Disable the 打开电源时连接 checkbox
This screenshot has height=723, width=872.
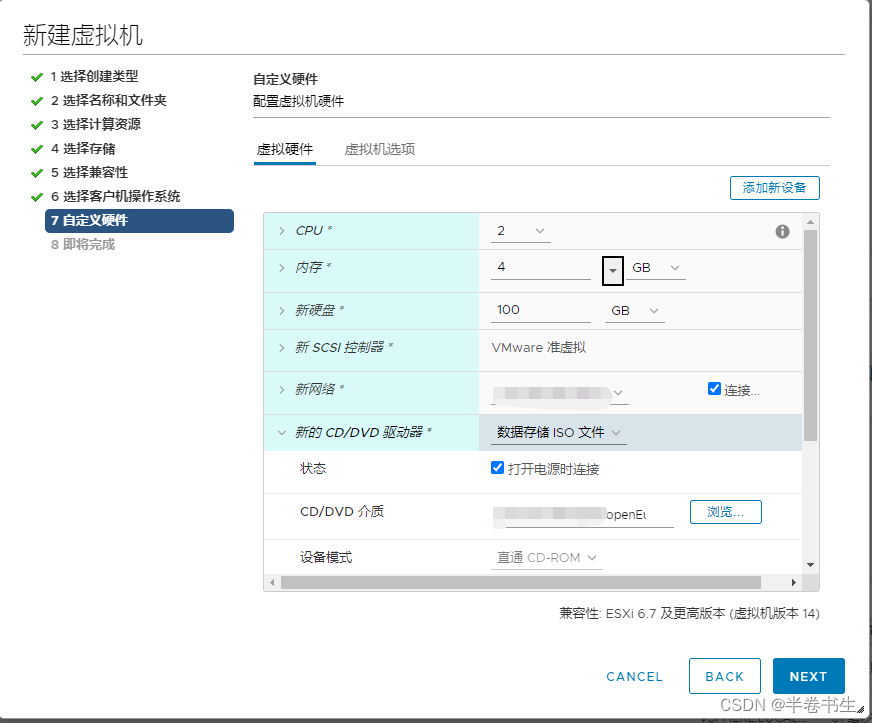coord(497,467)
